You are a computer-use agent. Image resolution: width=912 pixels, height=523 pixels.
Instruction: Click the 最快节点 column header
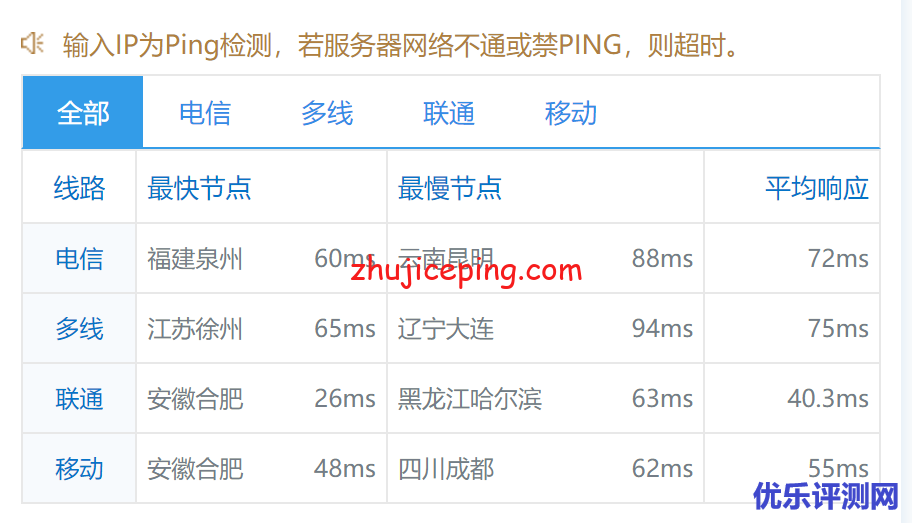pyautogui.click(x=200, y=188)
